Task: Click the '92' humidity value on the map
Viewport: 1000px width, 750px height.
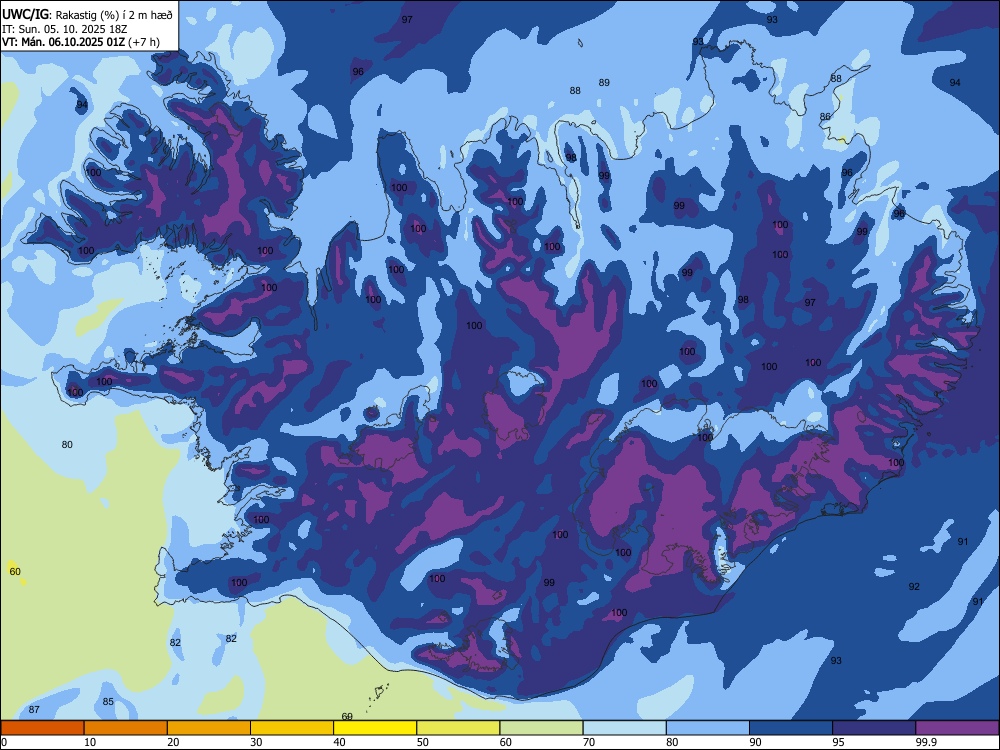Action: coord(914,586)
